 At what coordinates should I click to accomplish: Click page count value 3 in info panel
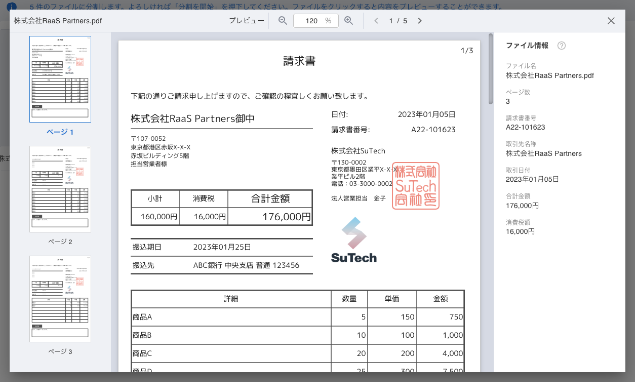coord(508,101)
